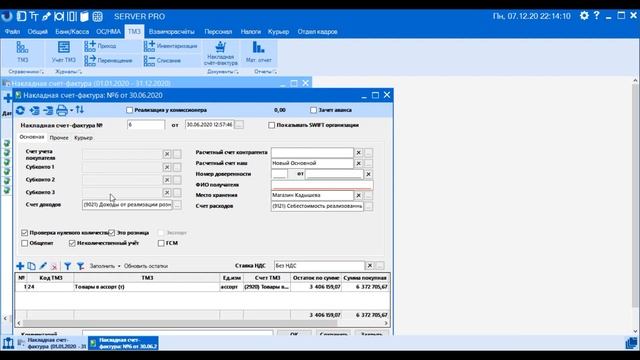Delete row using red X icon

point(54,266)
